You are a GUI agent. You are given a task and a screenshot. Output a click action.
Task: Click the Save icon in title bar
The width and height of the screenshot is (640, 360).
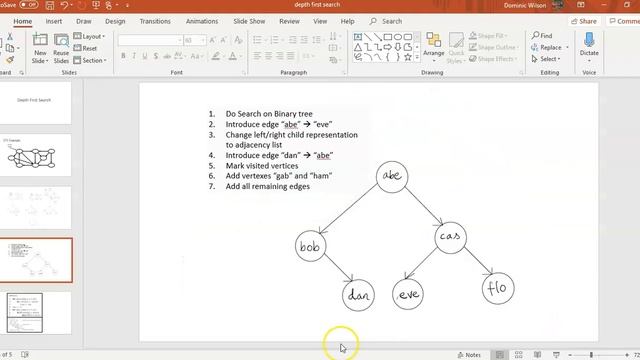pyautogui.click(x=50, y=5)
